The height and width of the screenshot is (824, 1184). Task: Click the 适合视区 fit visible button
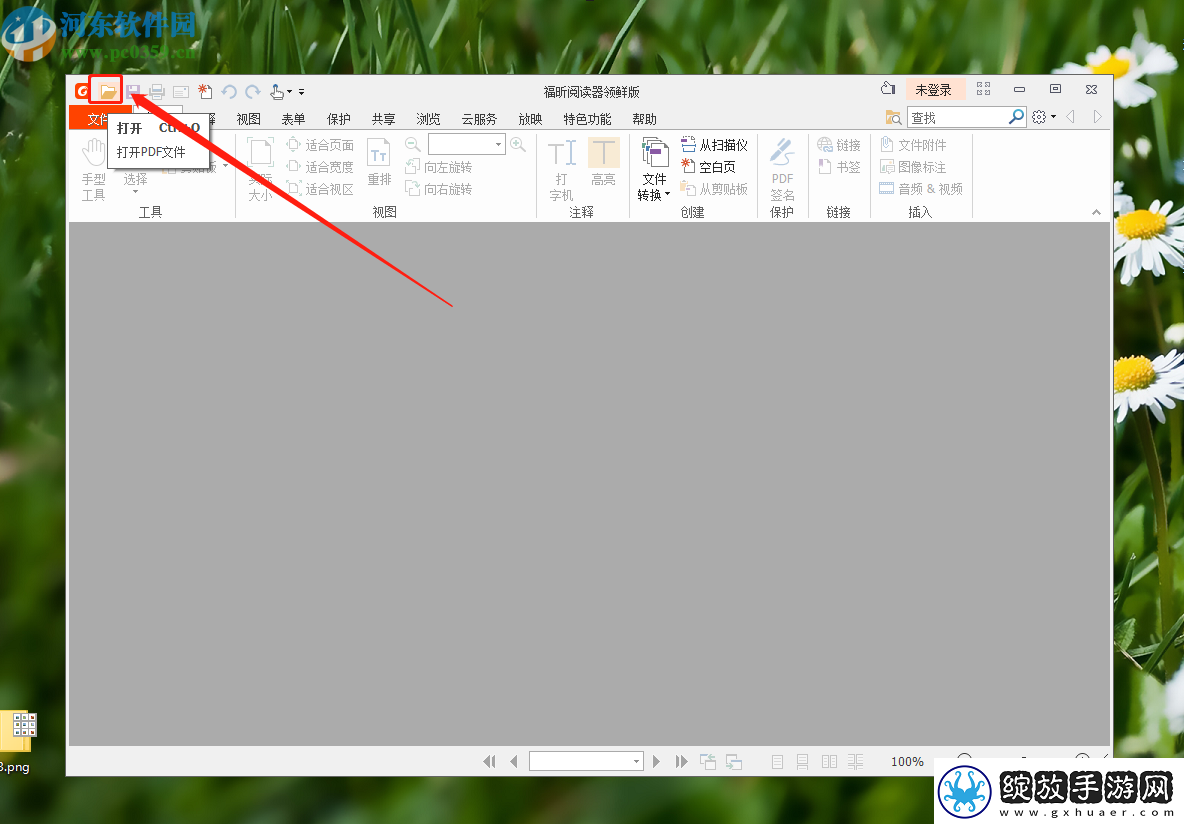320,189
